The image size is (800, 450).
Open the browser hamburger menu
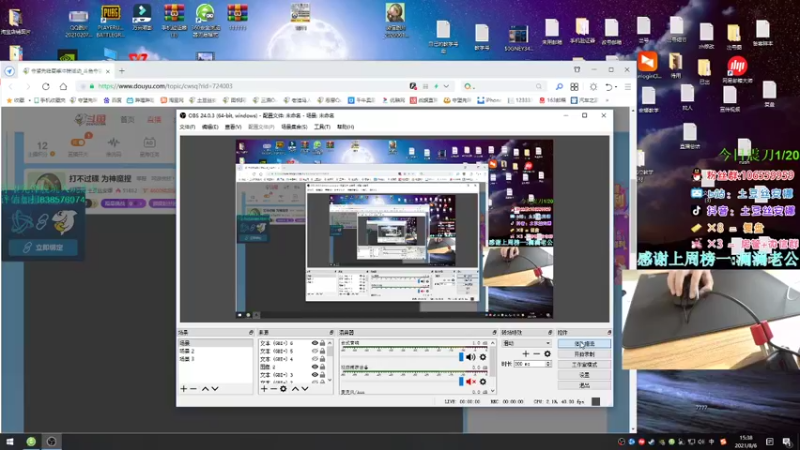click(x=628, y=87)
